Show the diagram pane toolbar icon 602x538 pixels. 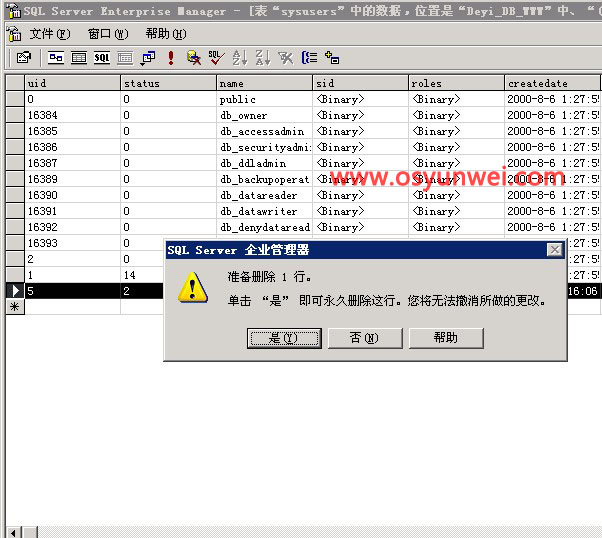click(56, 58)
